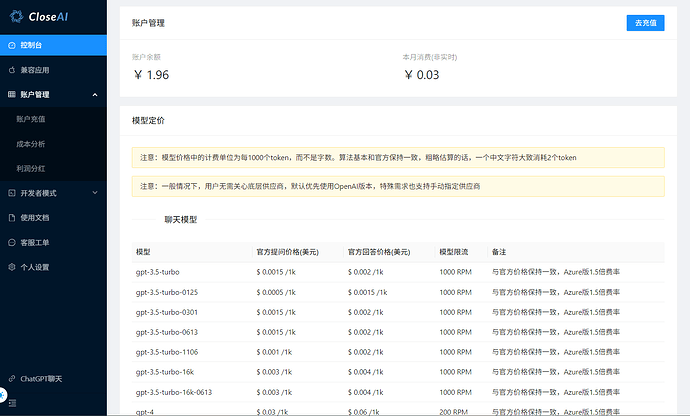Screen dimensions: 690x416
Task: Click the gpt-3.5-turbo-0125 table row
Action: click(398, 292)
